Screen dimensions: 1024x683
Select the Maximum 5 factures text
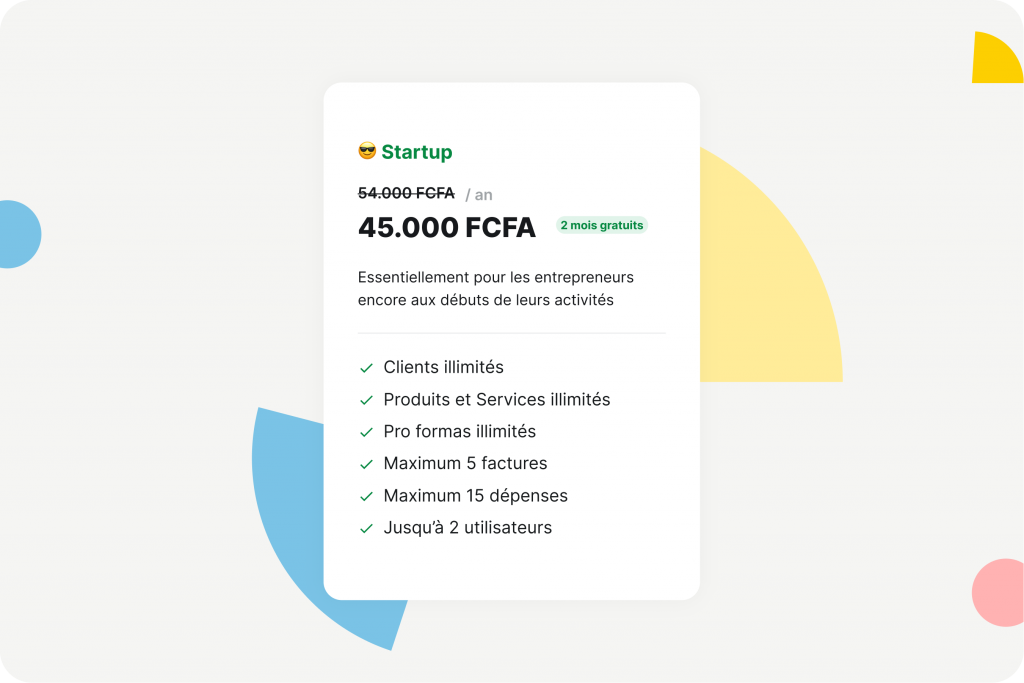[x=465, y=463]
